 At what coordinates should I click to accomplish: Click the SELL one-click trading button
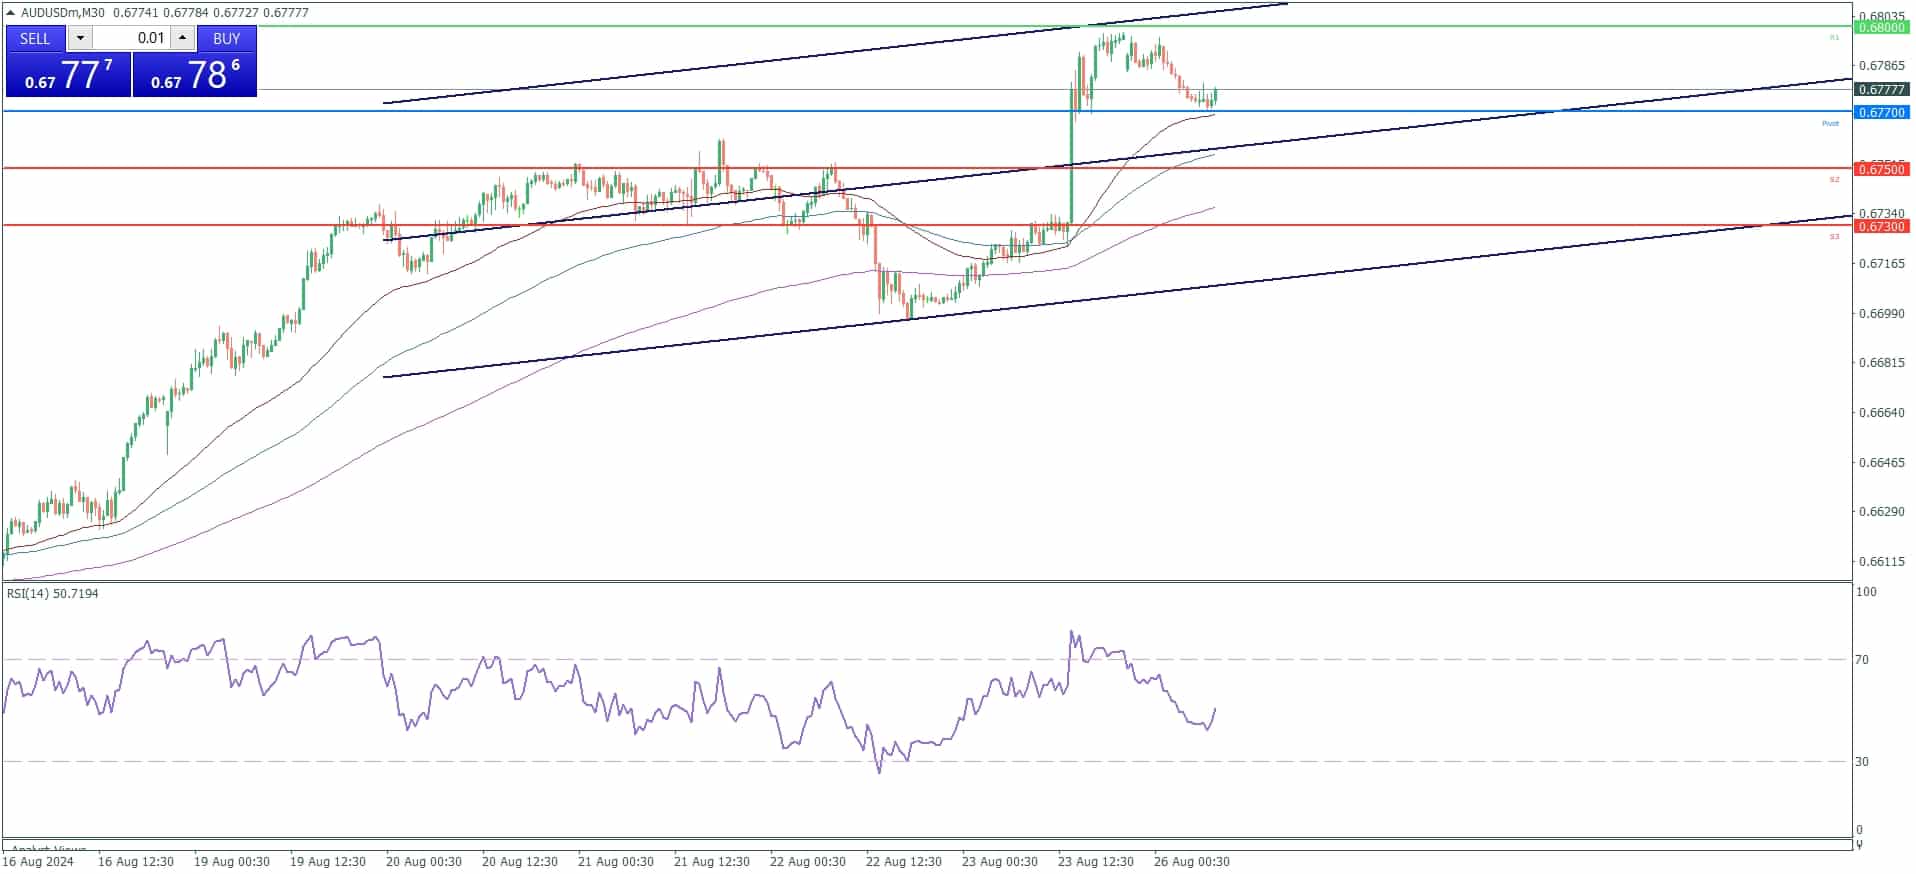[35, 38]
